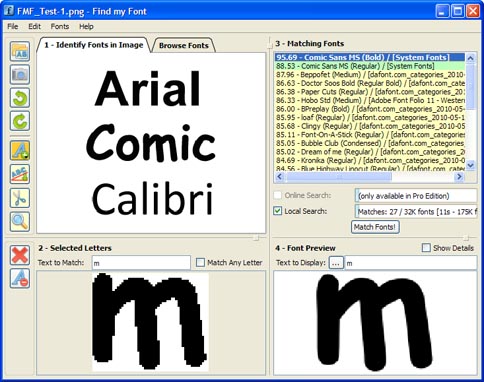Toggle the Show Details checkbox

click(x=426, y=248)
